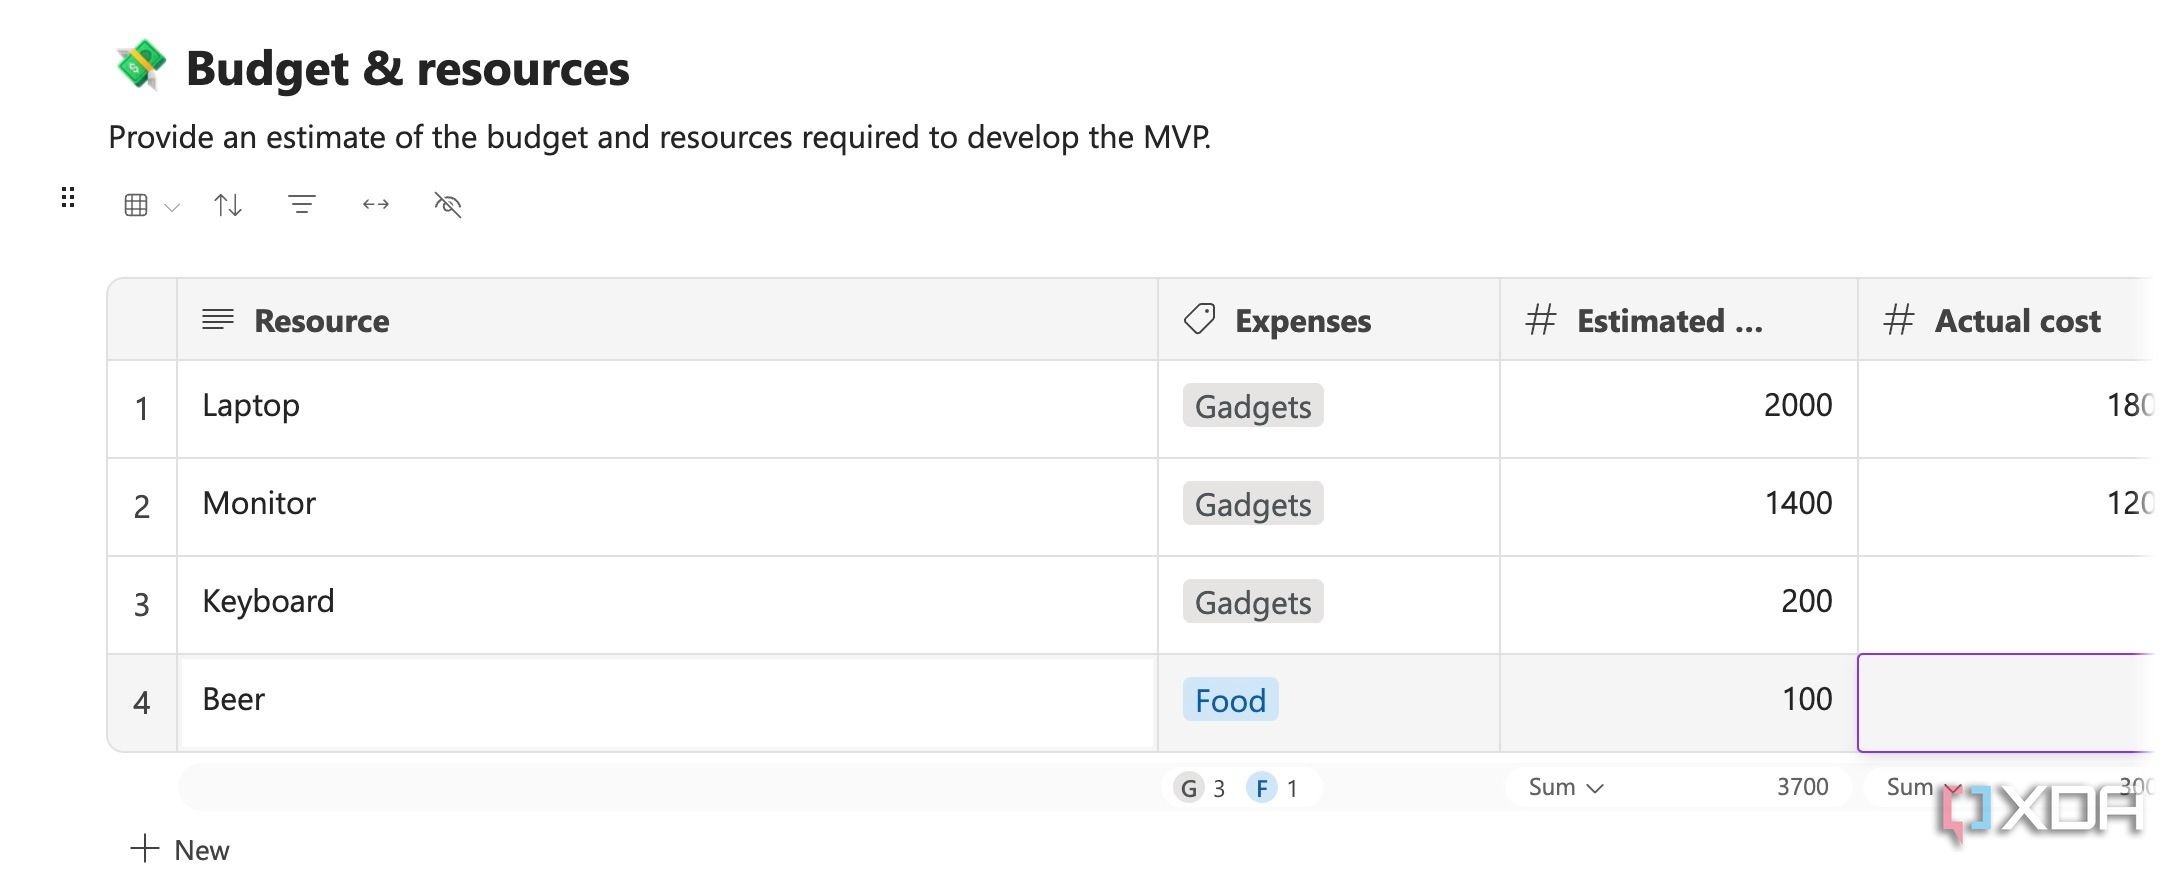Open Sum dropdown under Estimated column
This screenshot has height=882, width=2178.
click(x=1566, y=788)
